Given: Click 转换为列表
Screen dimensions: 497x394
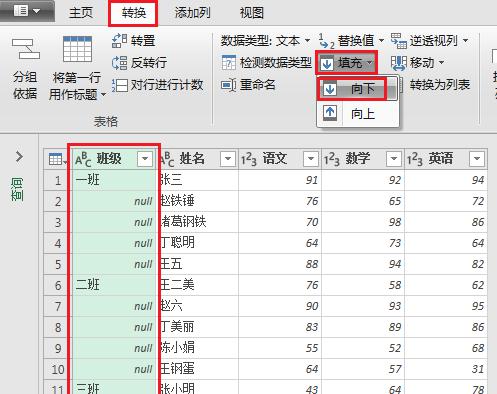Looking at the screenshot, I should [439, 85].
